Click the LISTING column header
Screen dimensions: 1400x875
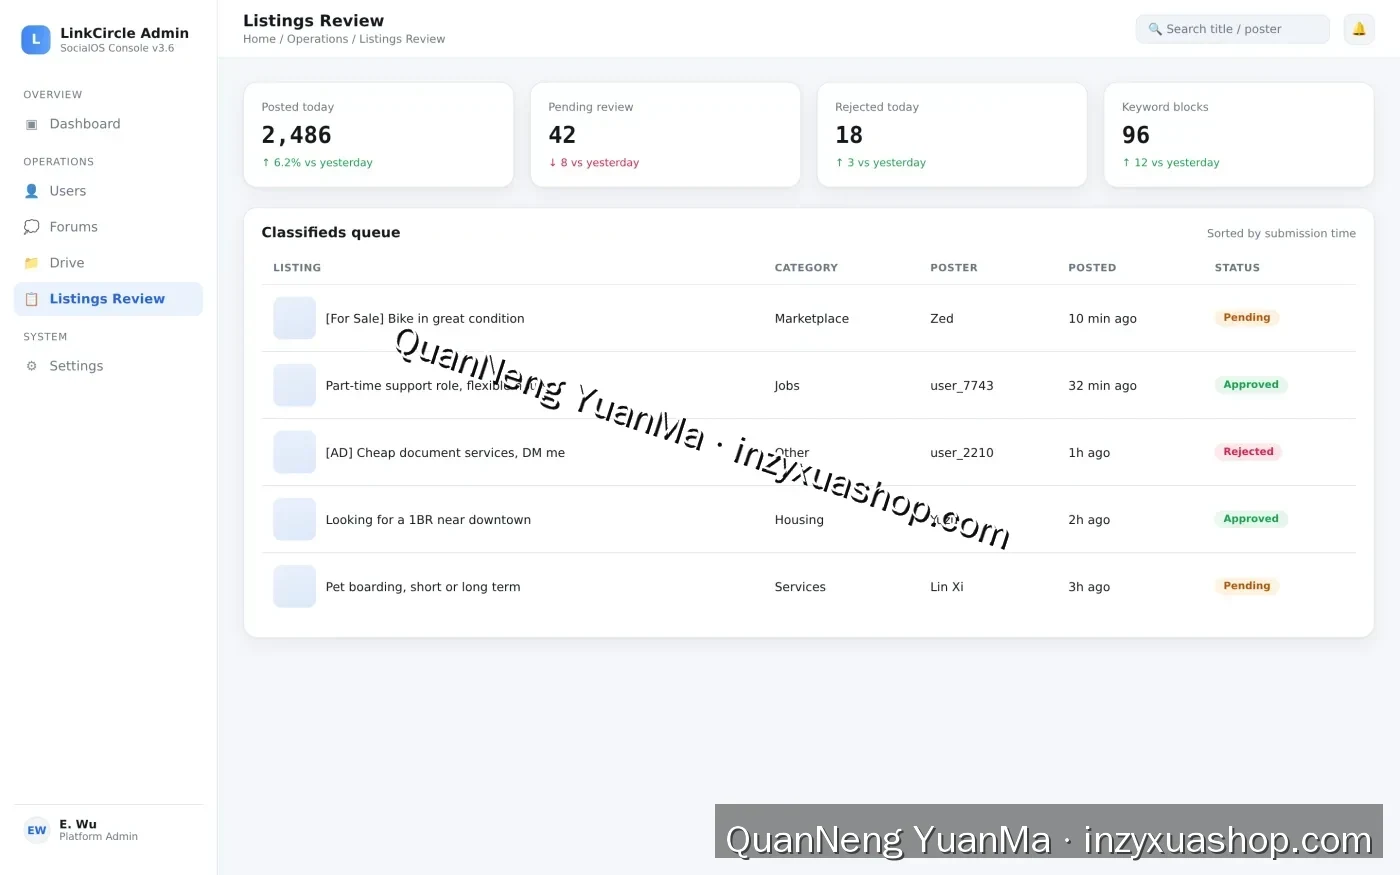[297, 268]
